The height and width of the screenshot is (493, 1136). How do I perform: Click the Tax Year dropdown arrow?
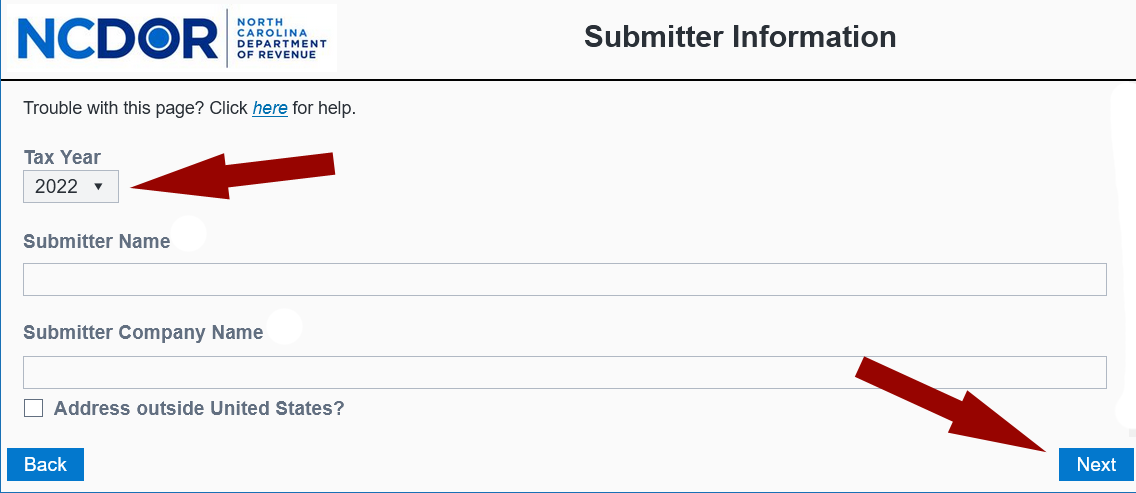click(x=98, y=187)
